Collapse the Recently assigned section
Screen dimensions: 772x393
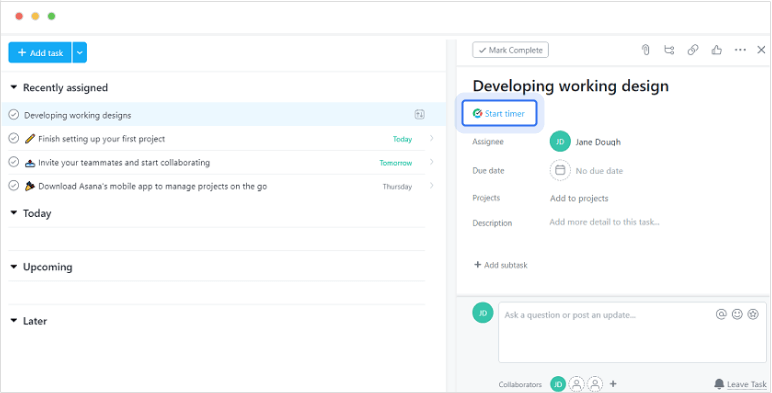pyautogui.click(x=14, y=87)
